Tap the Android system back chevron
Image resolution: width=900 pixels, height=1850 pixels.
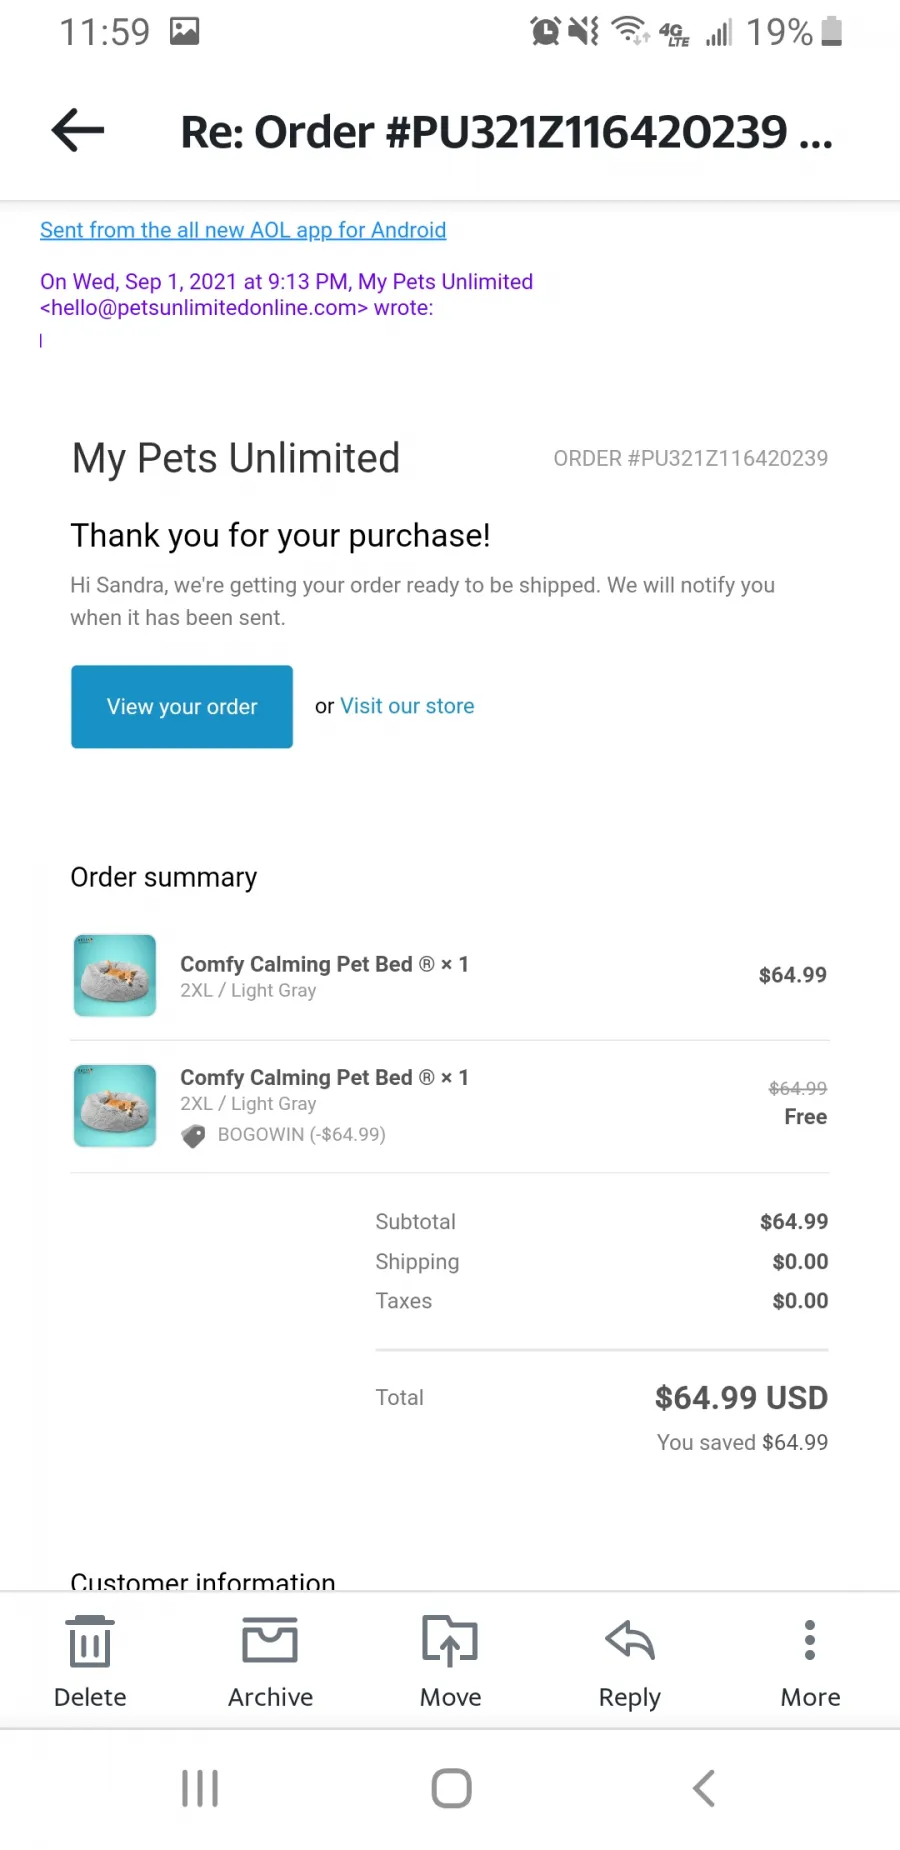(704, 1788)
